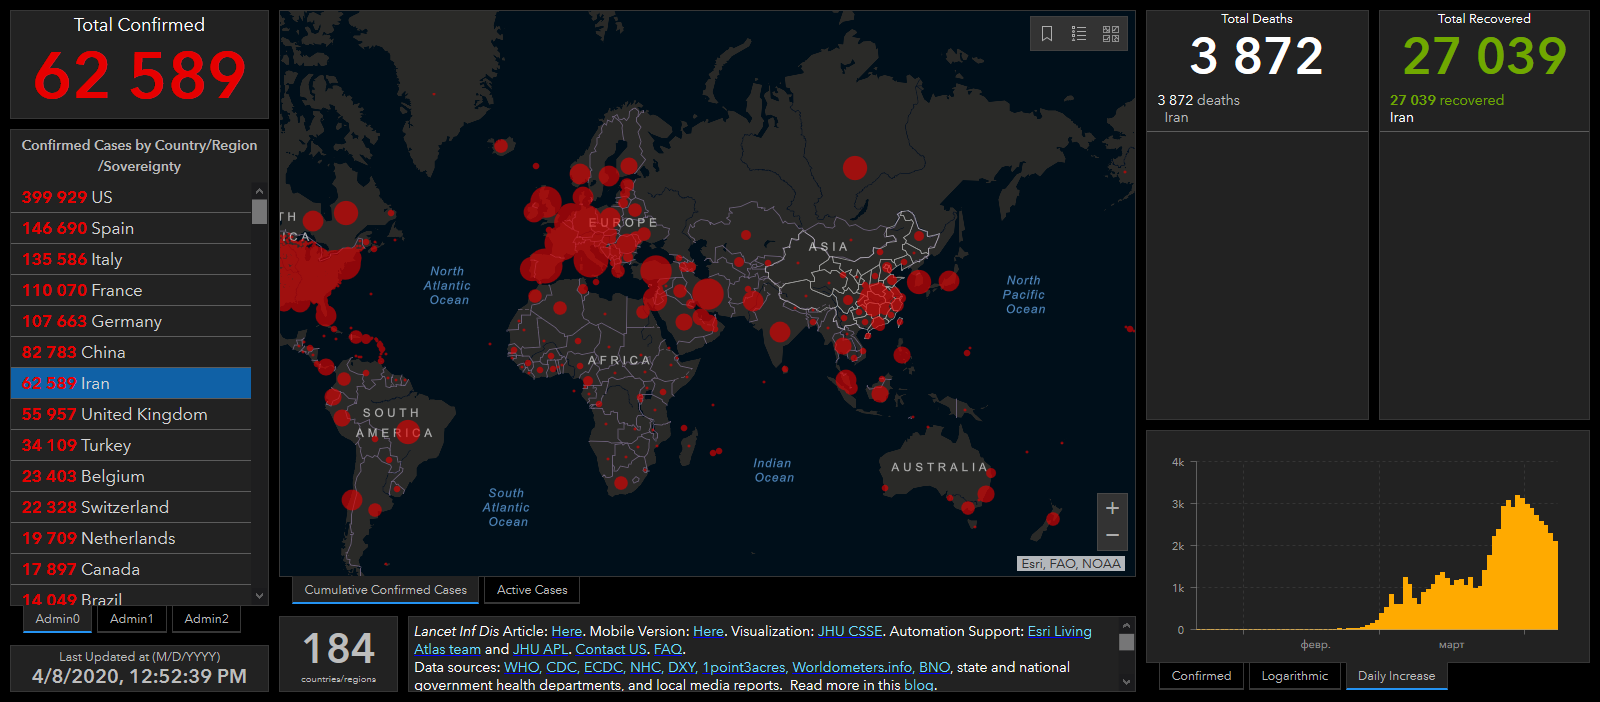Click the highlighted Iran row
Screen dimensions: 1600x702
(x=131, y=383)
